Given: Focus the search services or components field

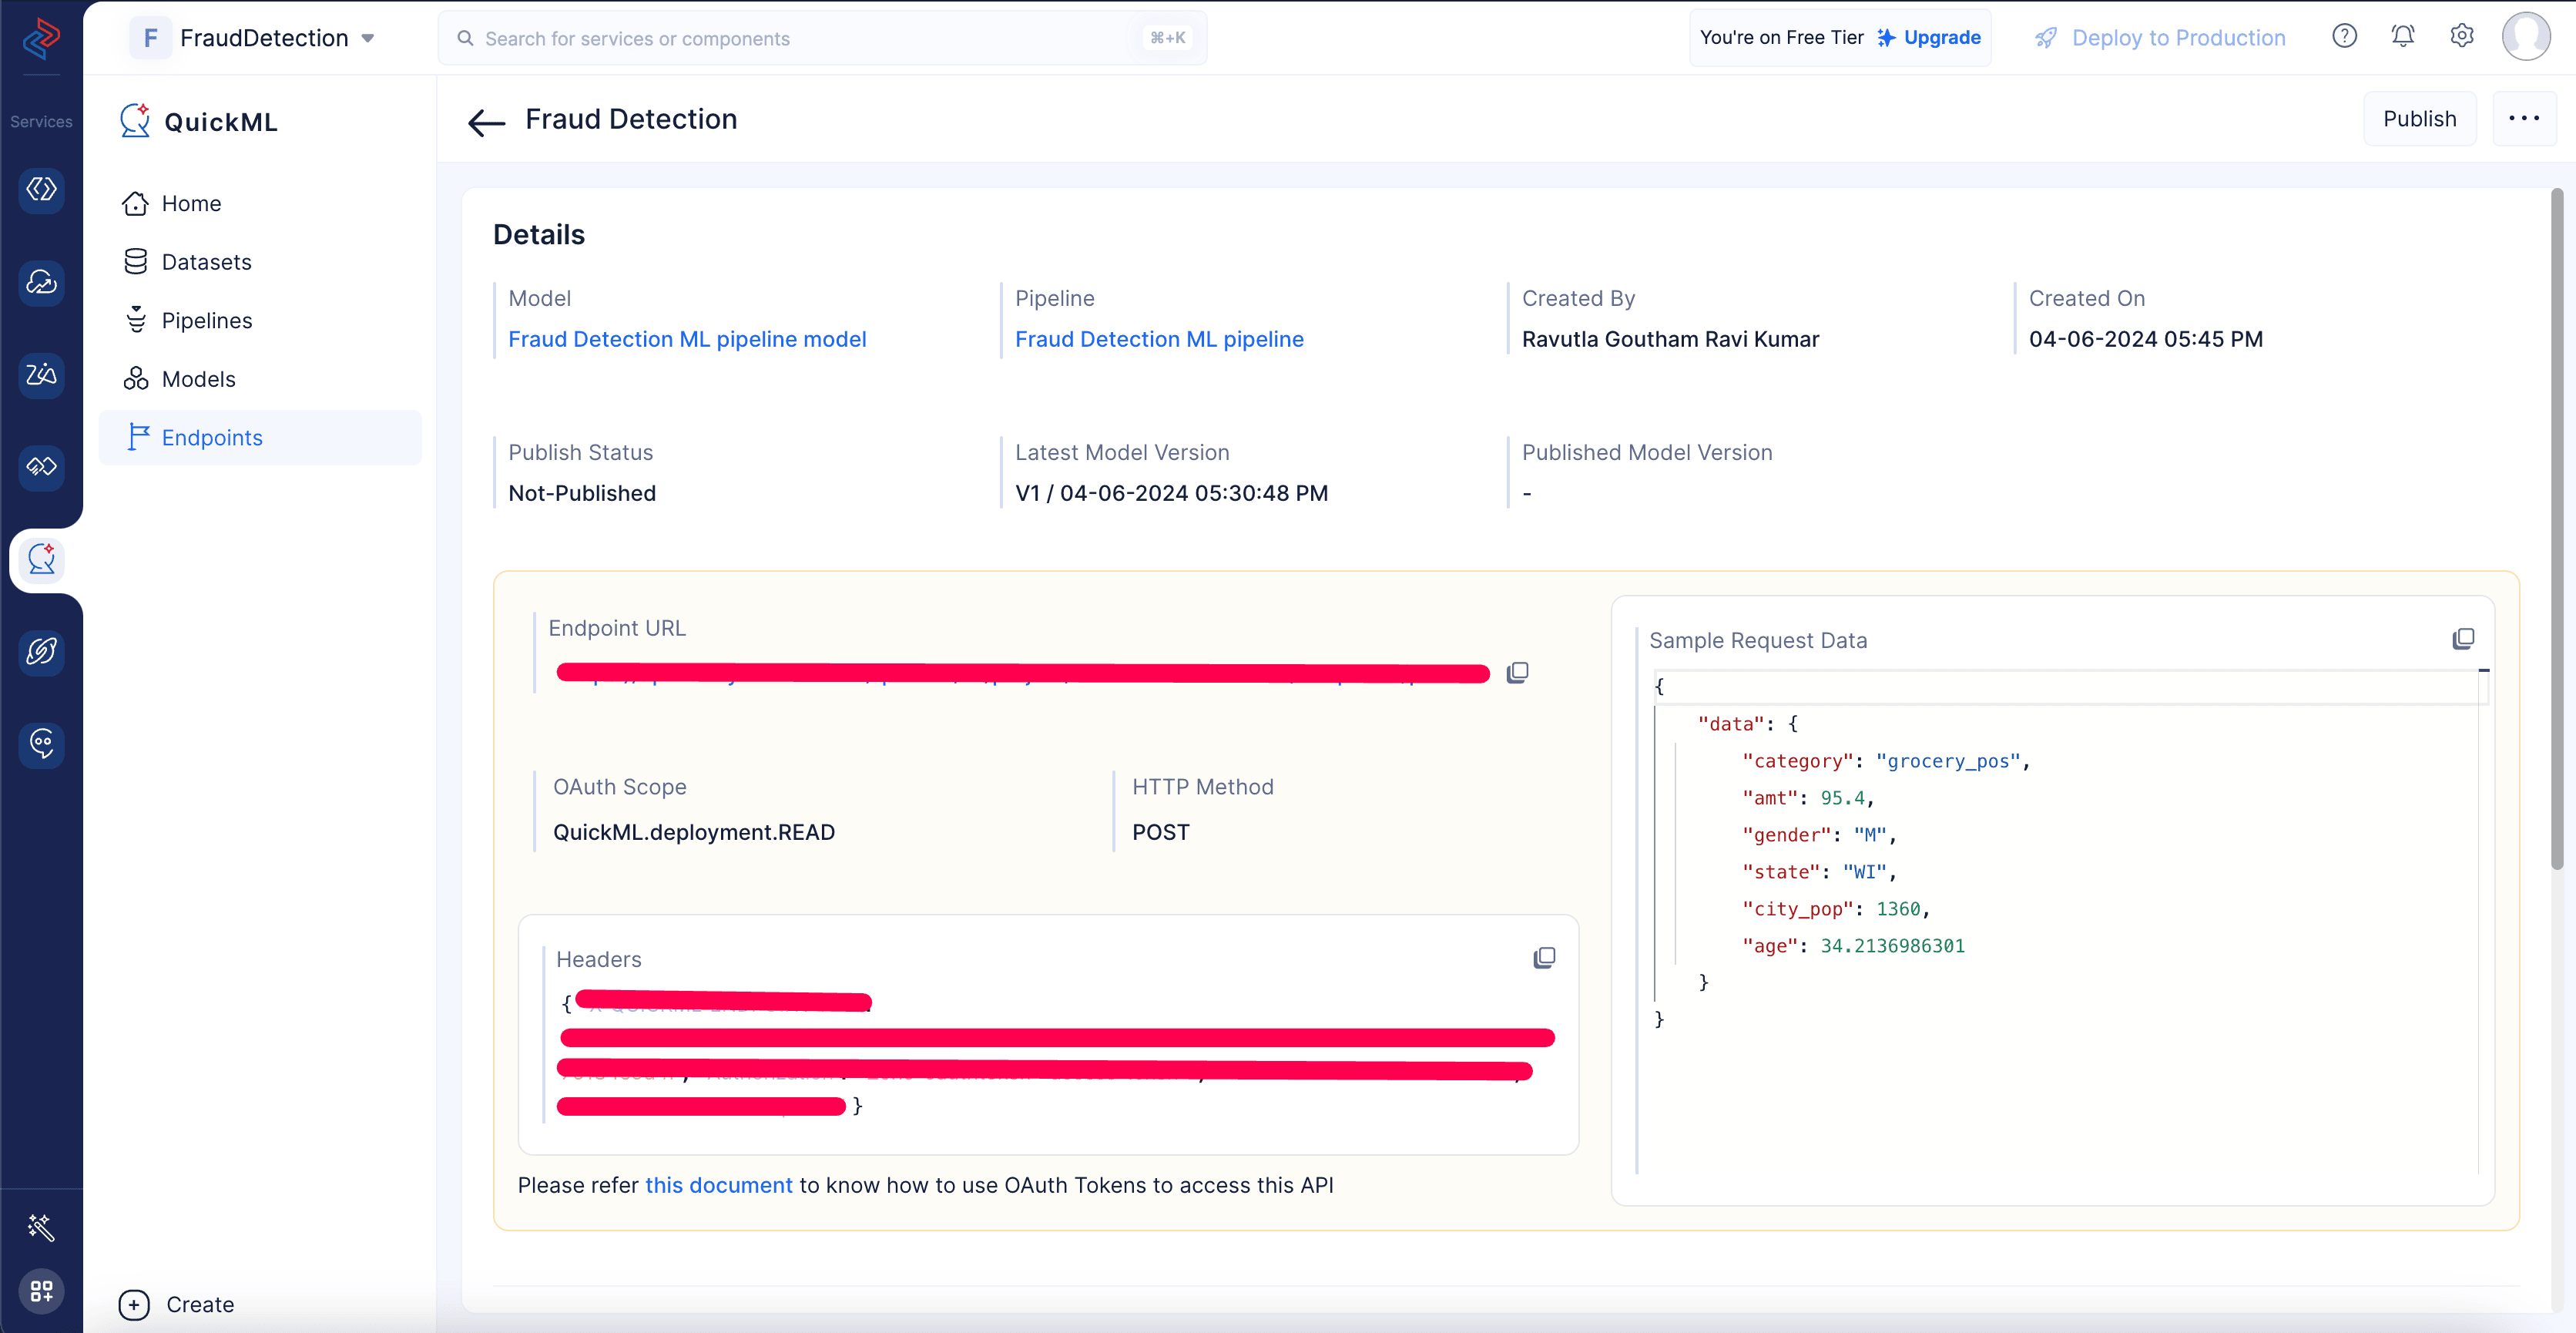Looking at the screenshot, I should point(822,38).
